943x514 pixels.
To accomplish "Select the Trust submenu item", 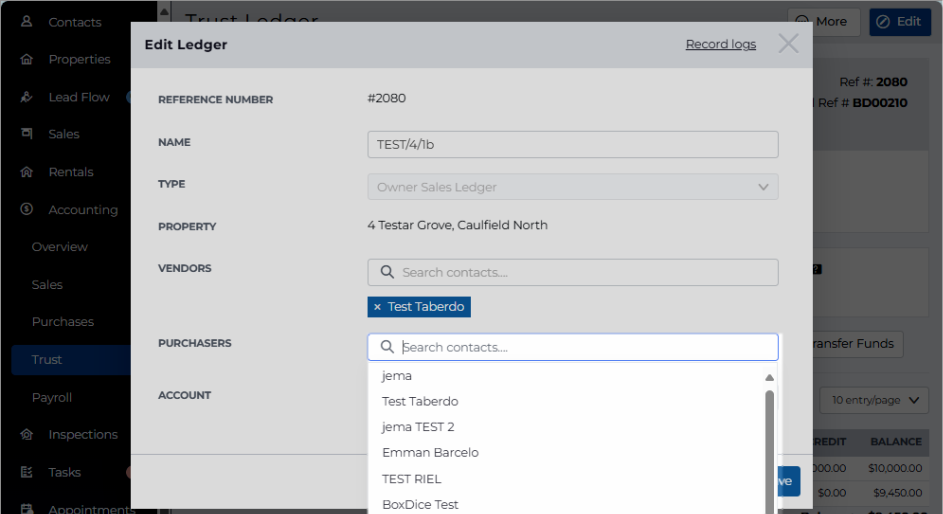I will coord(71,359).
